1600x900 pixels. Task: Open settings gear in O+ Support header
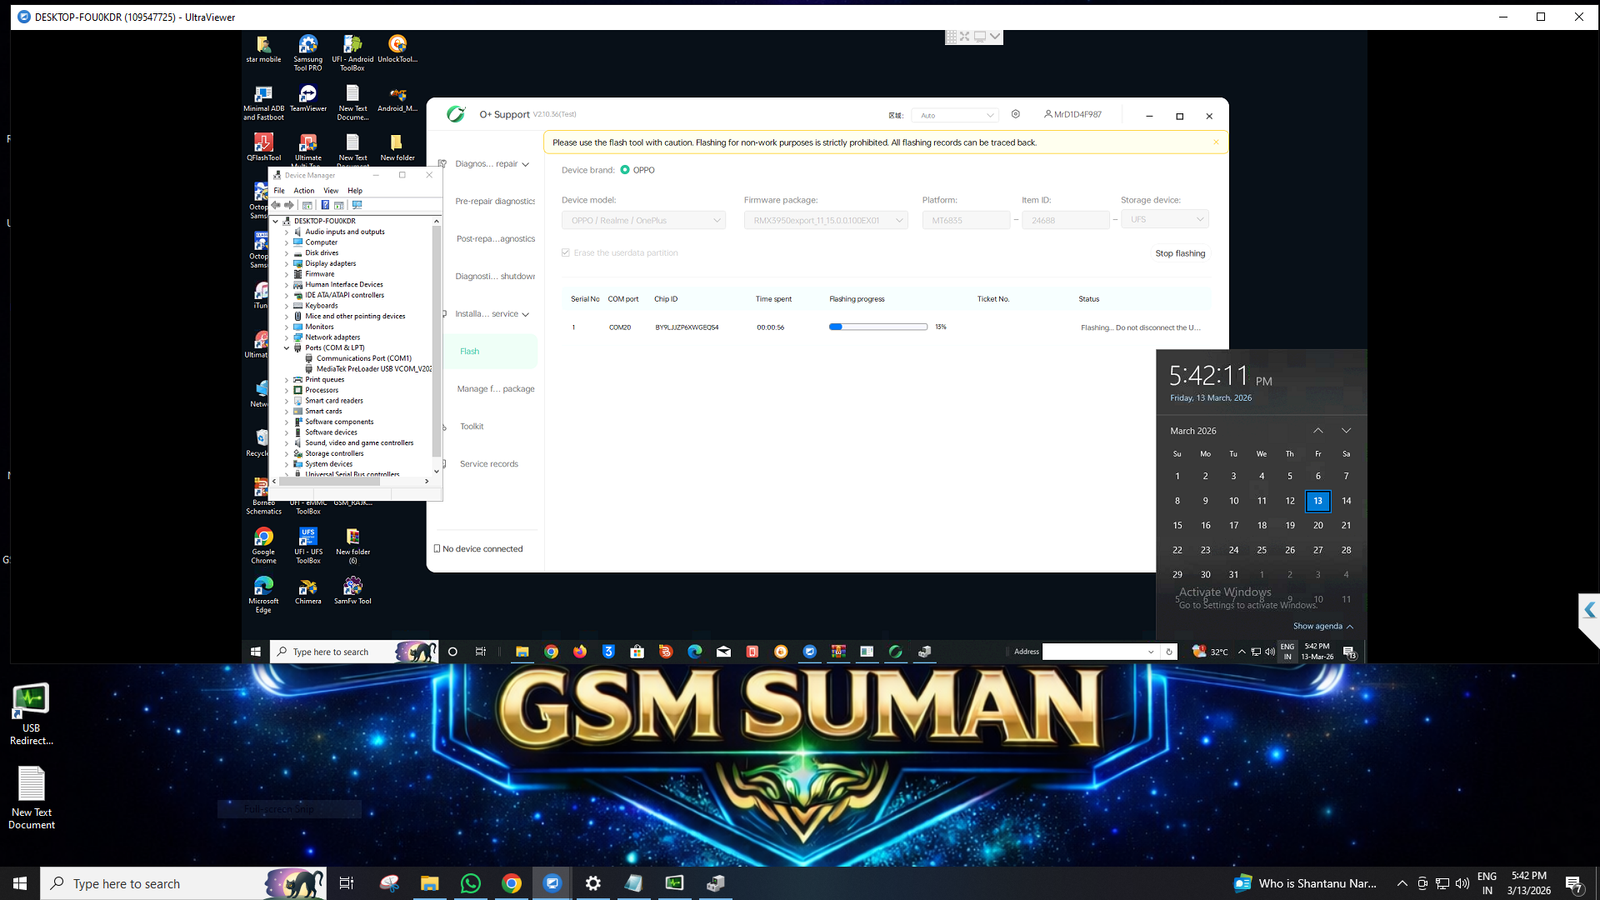point(1015,115)
